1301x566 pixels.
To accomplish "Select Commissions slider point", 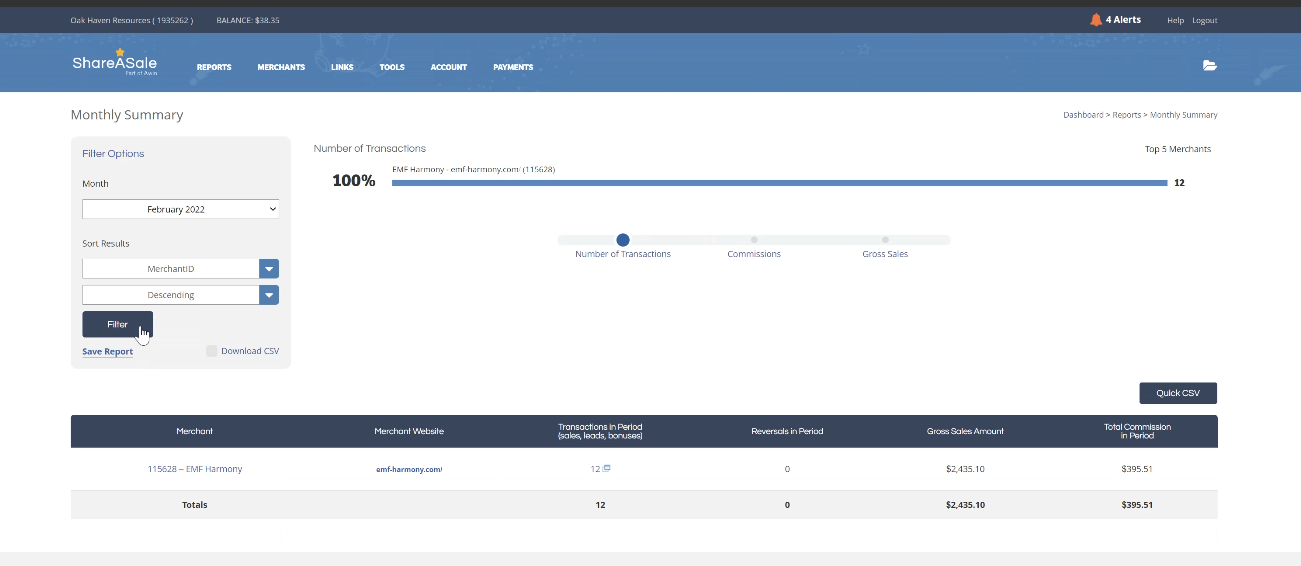I will coord(754,240).
